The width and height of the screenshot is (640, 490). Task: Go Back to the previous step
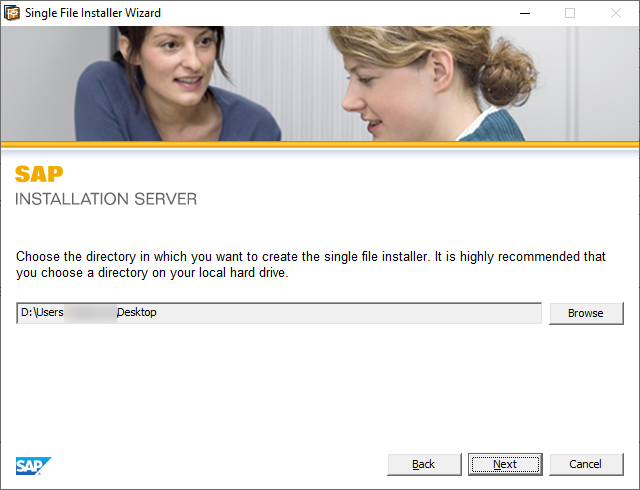[x=424, y=464]
